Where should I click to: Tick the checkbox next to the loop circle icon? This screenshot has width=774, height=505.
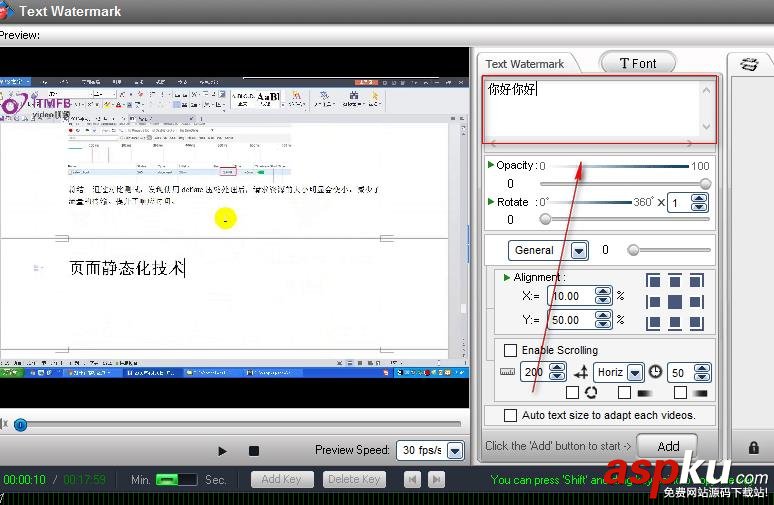pyautogui.click(x=572, y=392)
